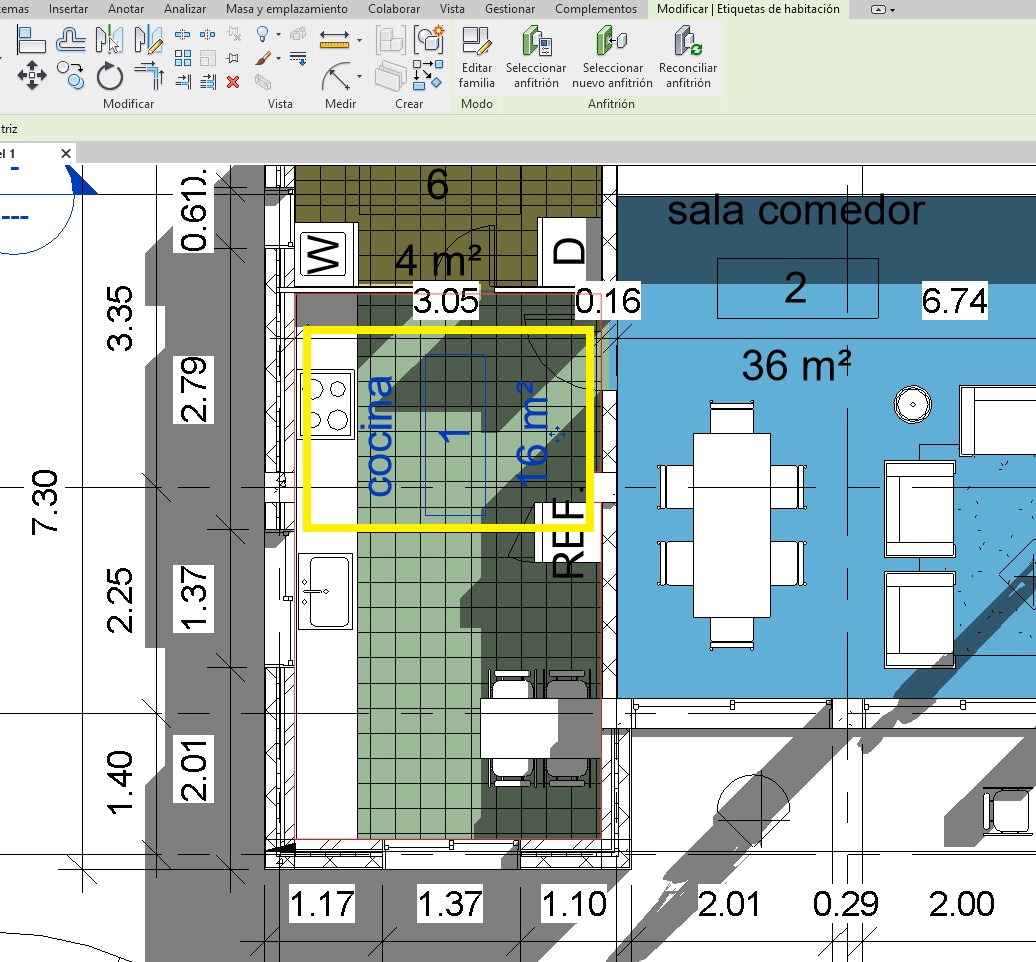Switch to the Gestionar tab
The width and height of the screenshot is (1036, 962).
coord(509,9)
